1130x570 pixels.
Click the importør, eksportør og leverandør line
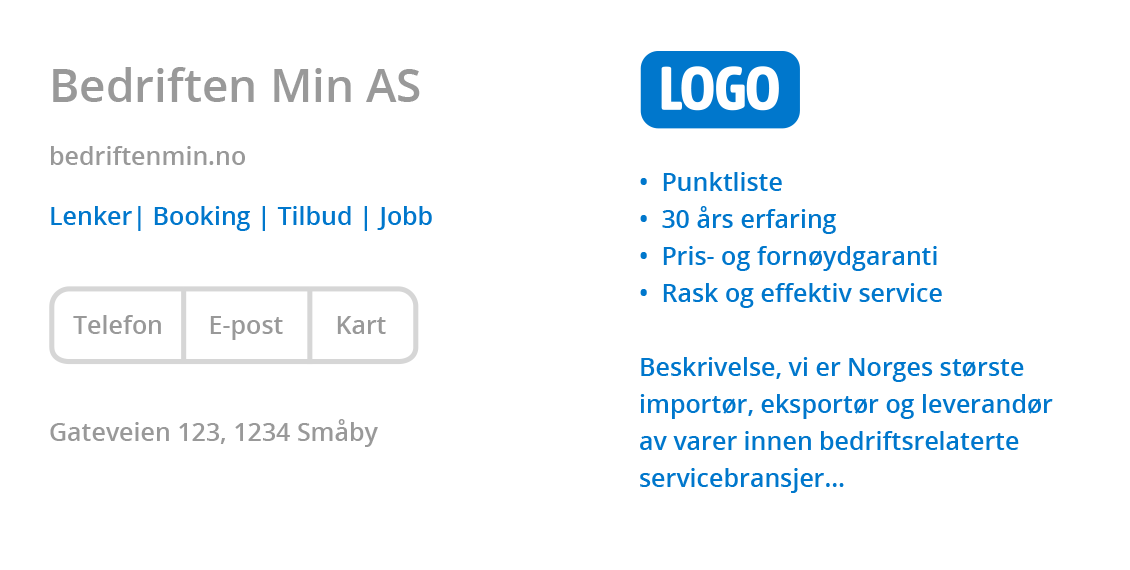(x=846, y=405)
